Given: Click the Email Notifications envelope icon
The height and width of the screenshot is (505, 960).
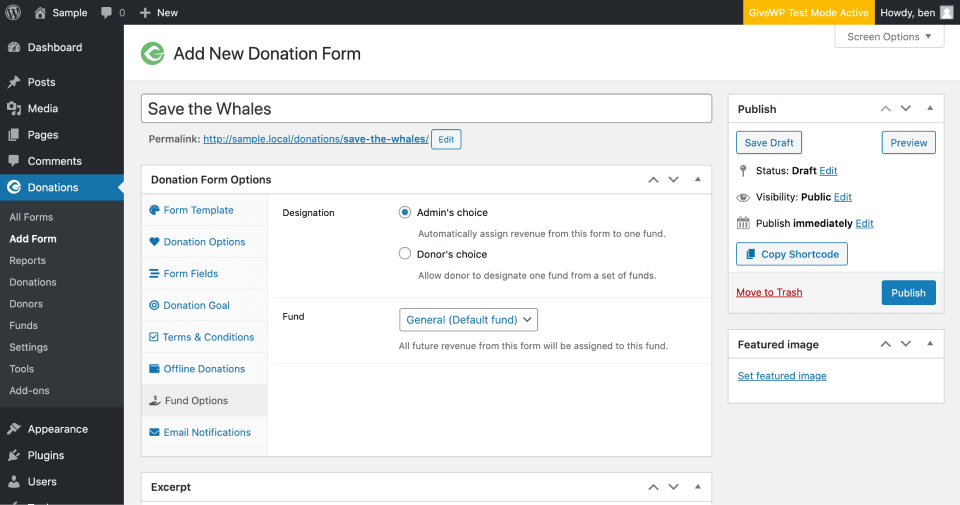Looking at the screenshot, I should [x=154, y=432].
